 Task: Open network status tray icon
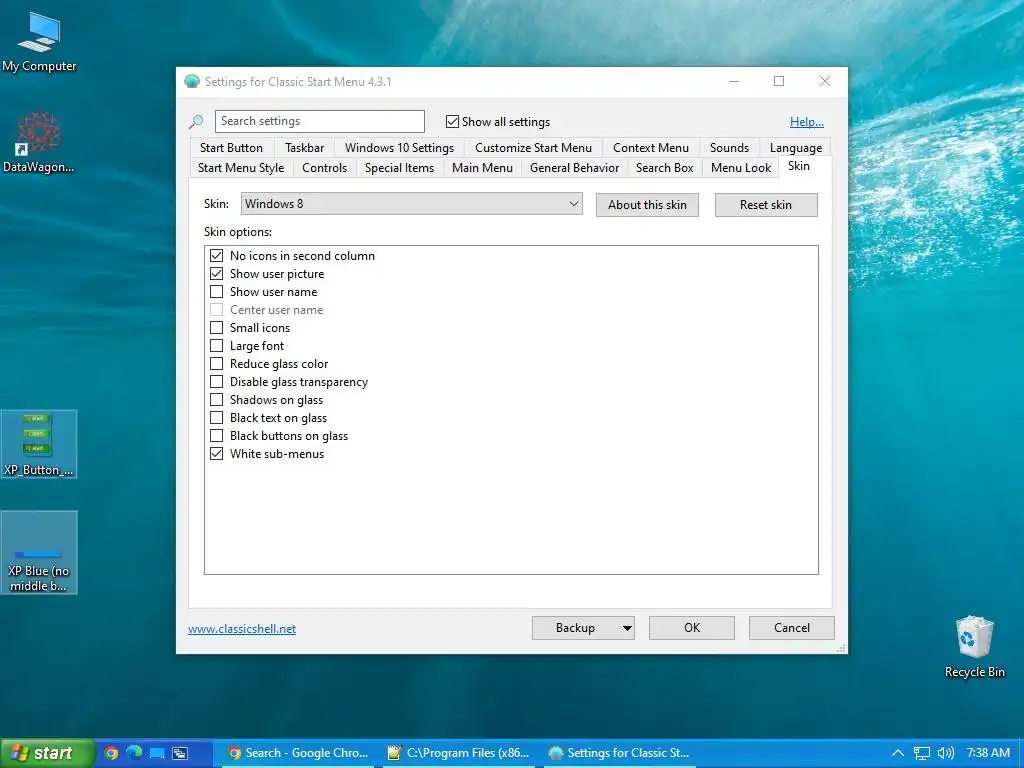[921, 753]
